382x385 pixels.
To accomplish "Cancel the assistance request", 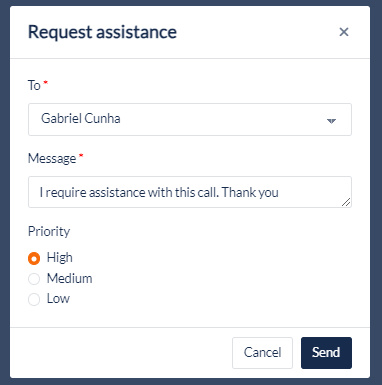I will coord(262,353).
